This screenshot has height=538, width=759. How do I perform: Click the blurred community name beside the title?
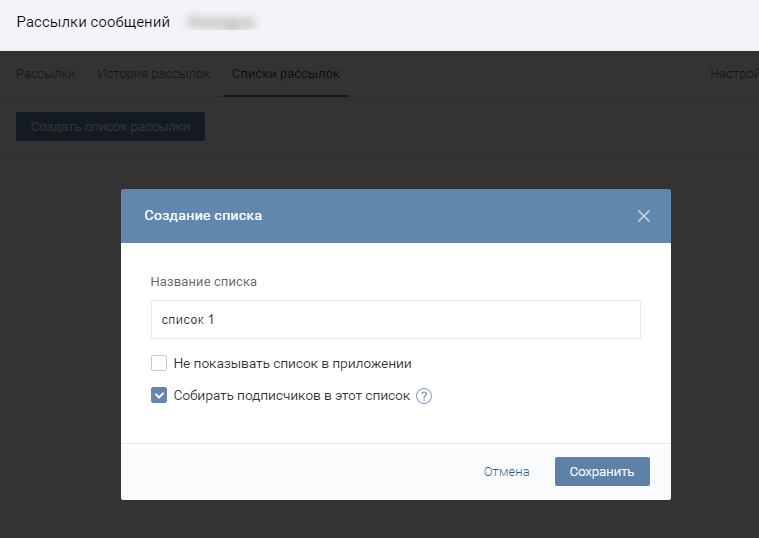click(222, 21)
